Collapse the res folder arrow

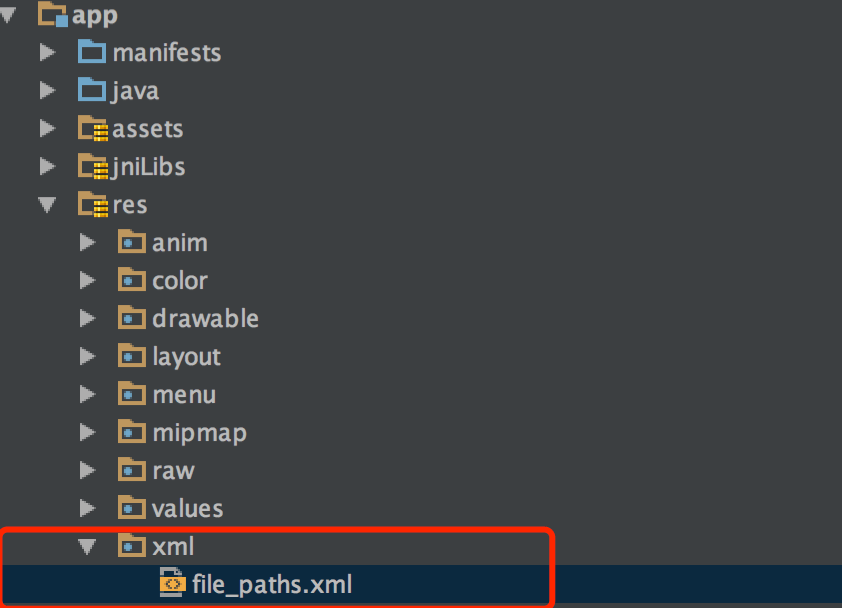47,205
